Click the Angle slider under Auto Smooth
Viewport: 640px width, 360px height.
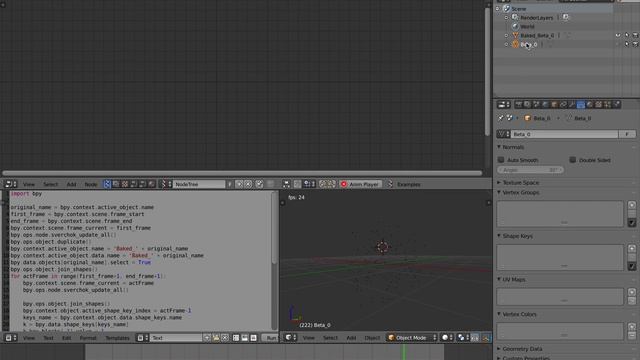pyautogui.click(x=531, y=170)
